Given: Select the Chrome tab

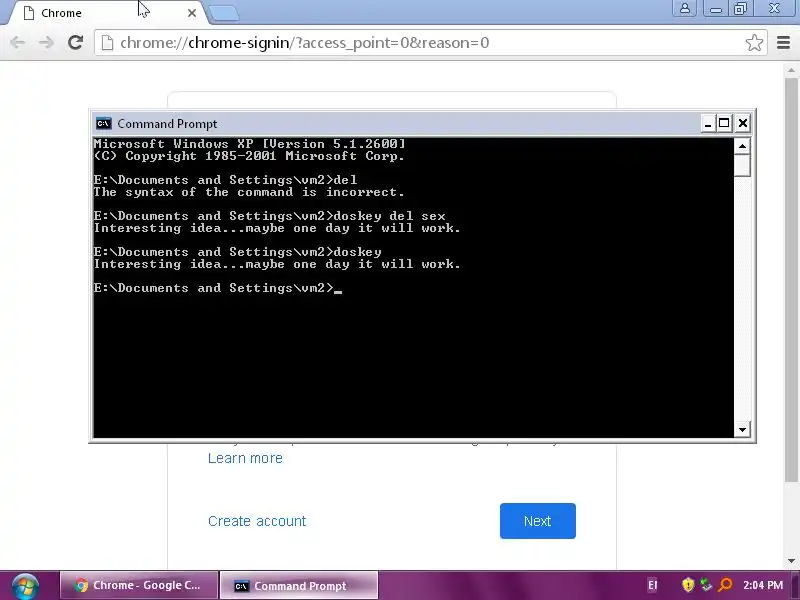Looking at the screenshot, I should pyautogui.click(x=105, y=13).
